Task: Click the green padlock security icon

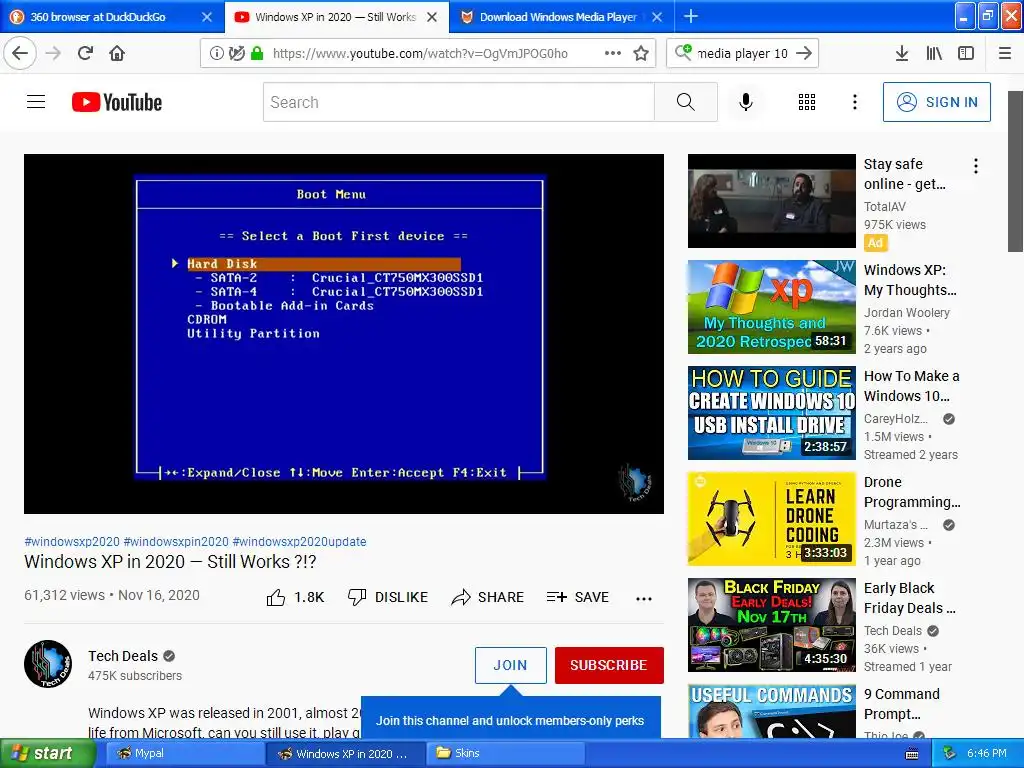Action: (257, 53)
